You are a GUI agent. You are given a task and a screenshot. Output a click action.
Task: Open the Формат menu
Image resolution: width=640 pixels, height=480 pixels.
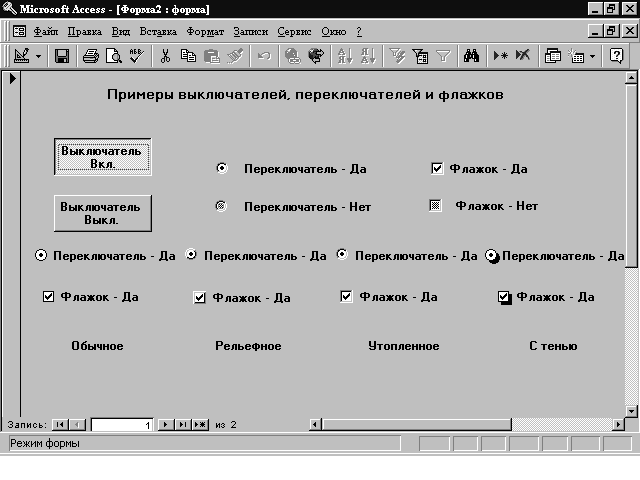pos(205,31)
